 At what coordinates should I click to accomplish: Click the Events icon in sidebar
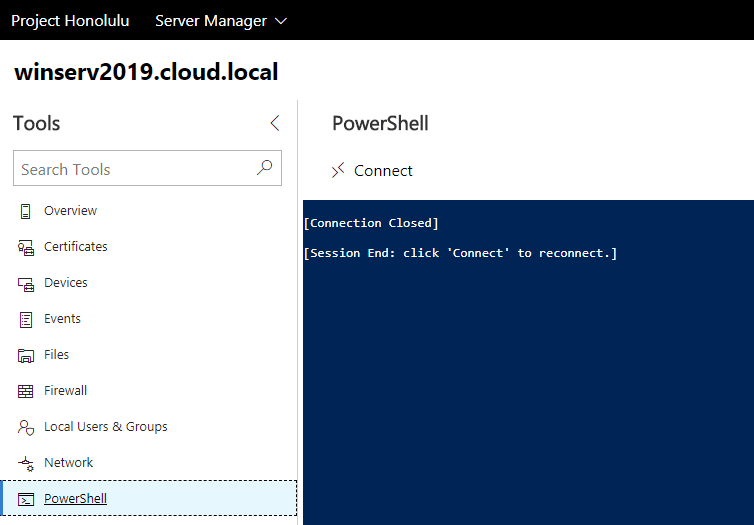(26, 319)
